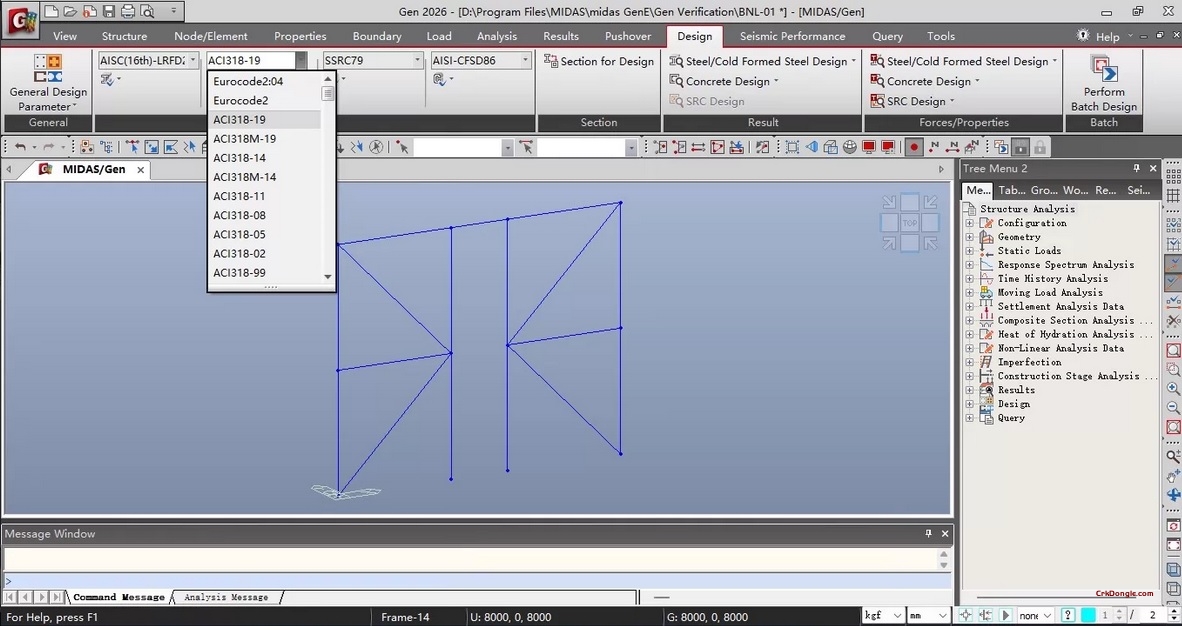The image size is (1182, 626).
Task: Click the code list scroll-down arrow
Action: coord(327,277)
